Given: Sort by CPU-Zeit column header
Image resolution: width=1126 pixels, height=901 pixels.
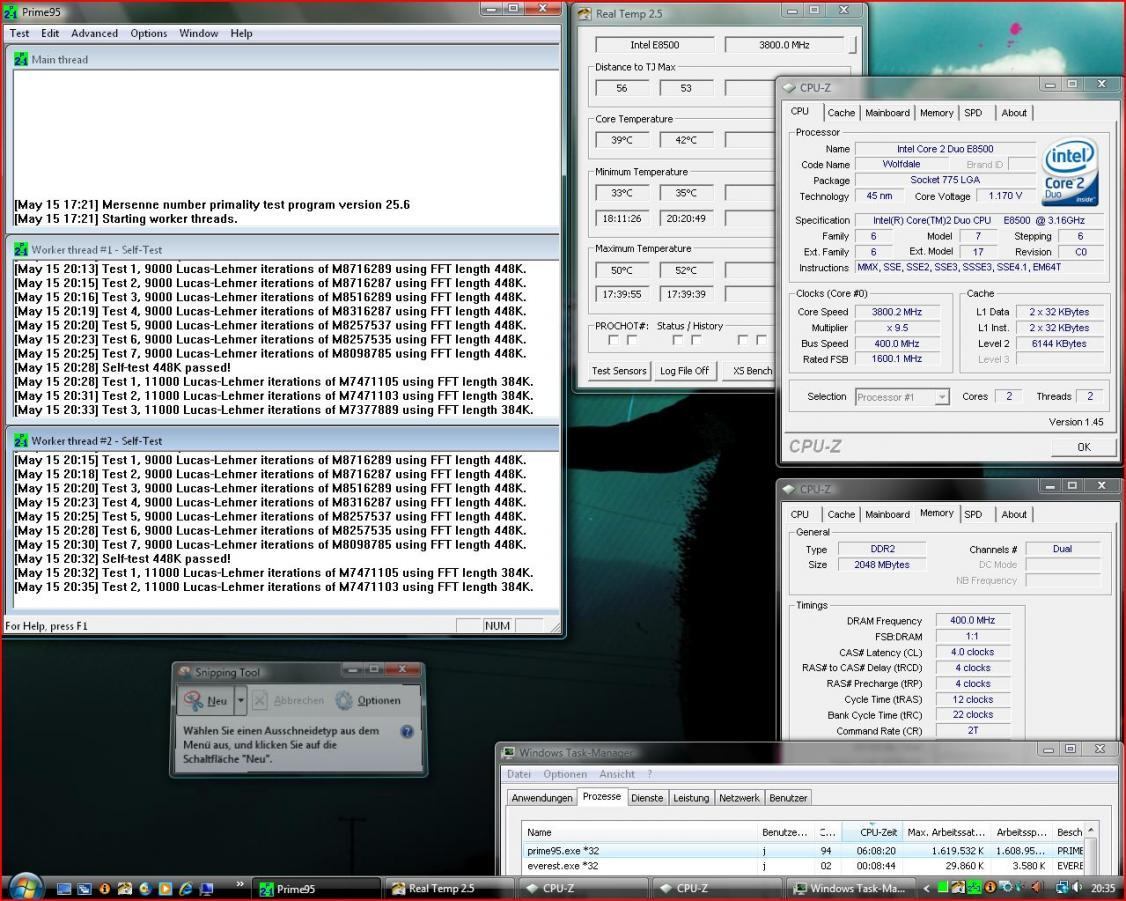Looking at the screenshot, I should pyautogui.click(x=871, y=832).
